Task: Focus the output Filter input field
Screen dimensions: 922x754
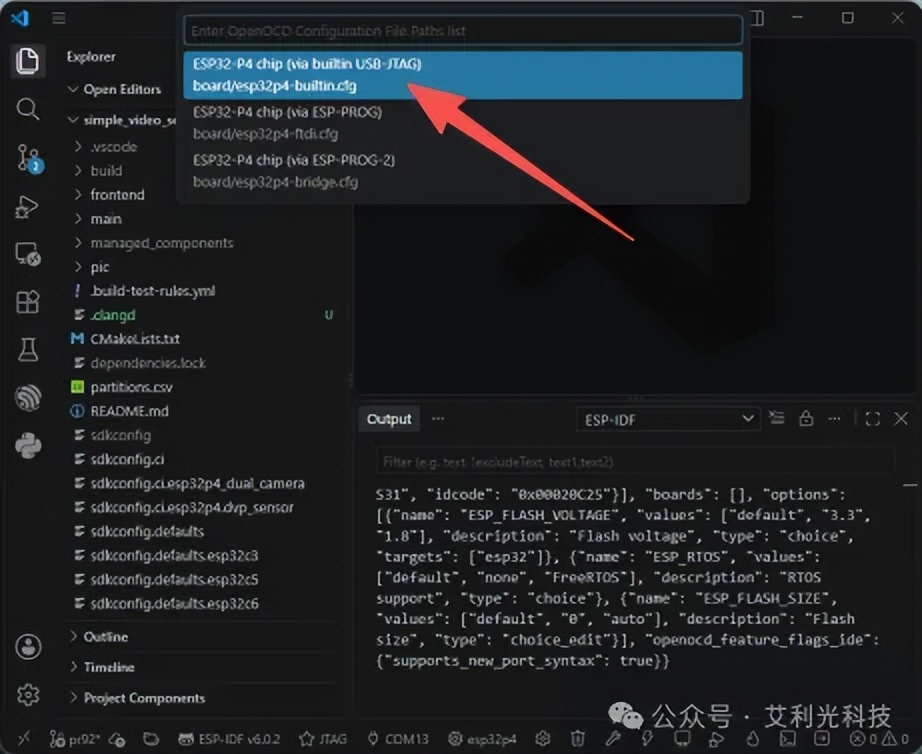Action: point(635,462)
